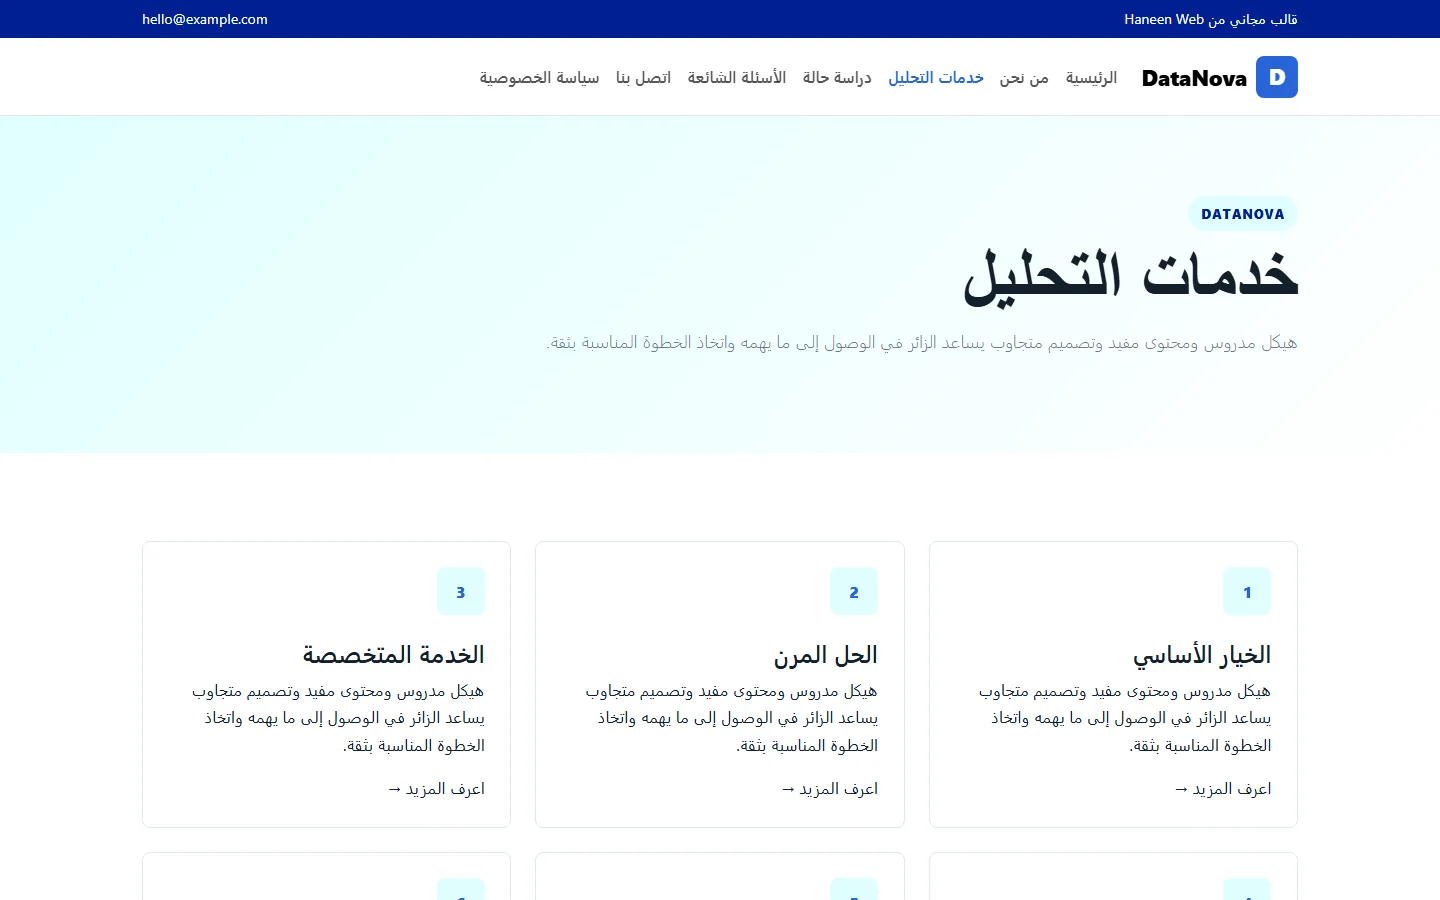
Task: Go to the من نحن page
Action: (x=1024, y=78)
